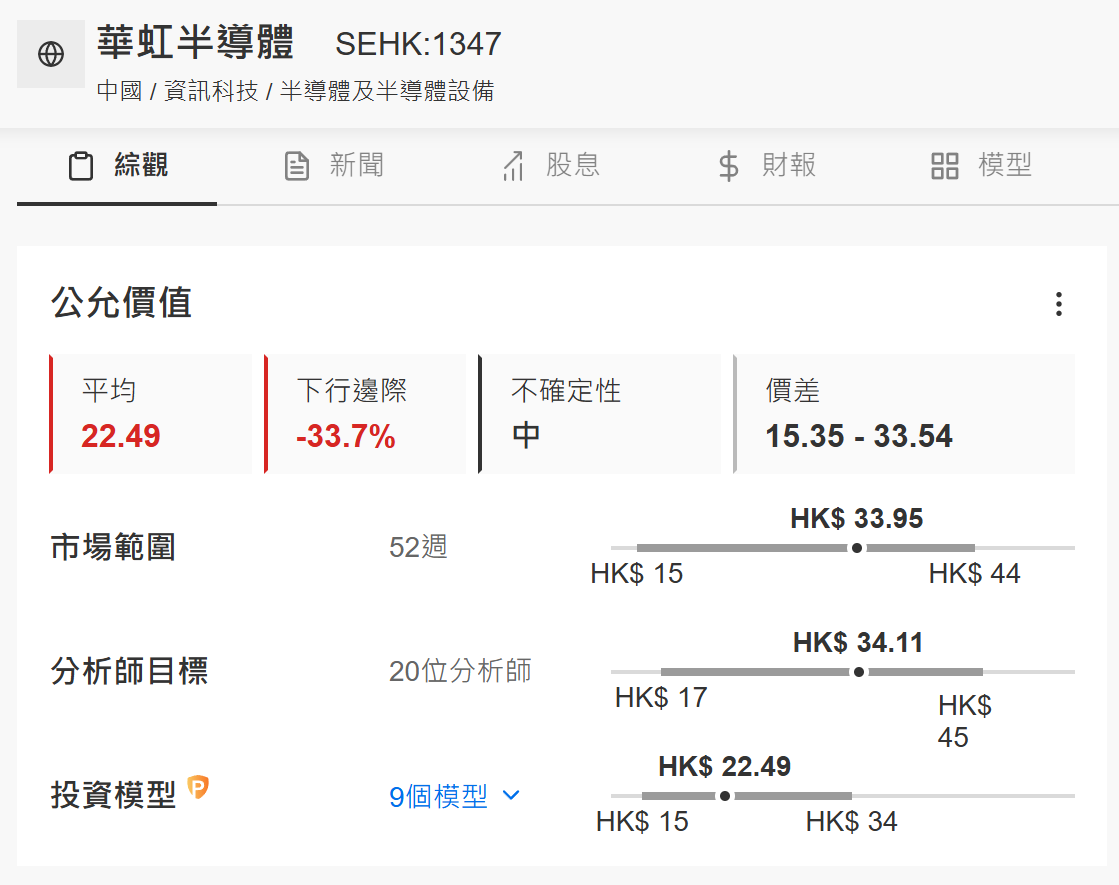
Task: Click the grid icon on 模型 tab
Action: pyautogui.click(x=944, y=166)
